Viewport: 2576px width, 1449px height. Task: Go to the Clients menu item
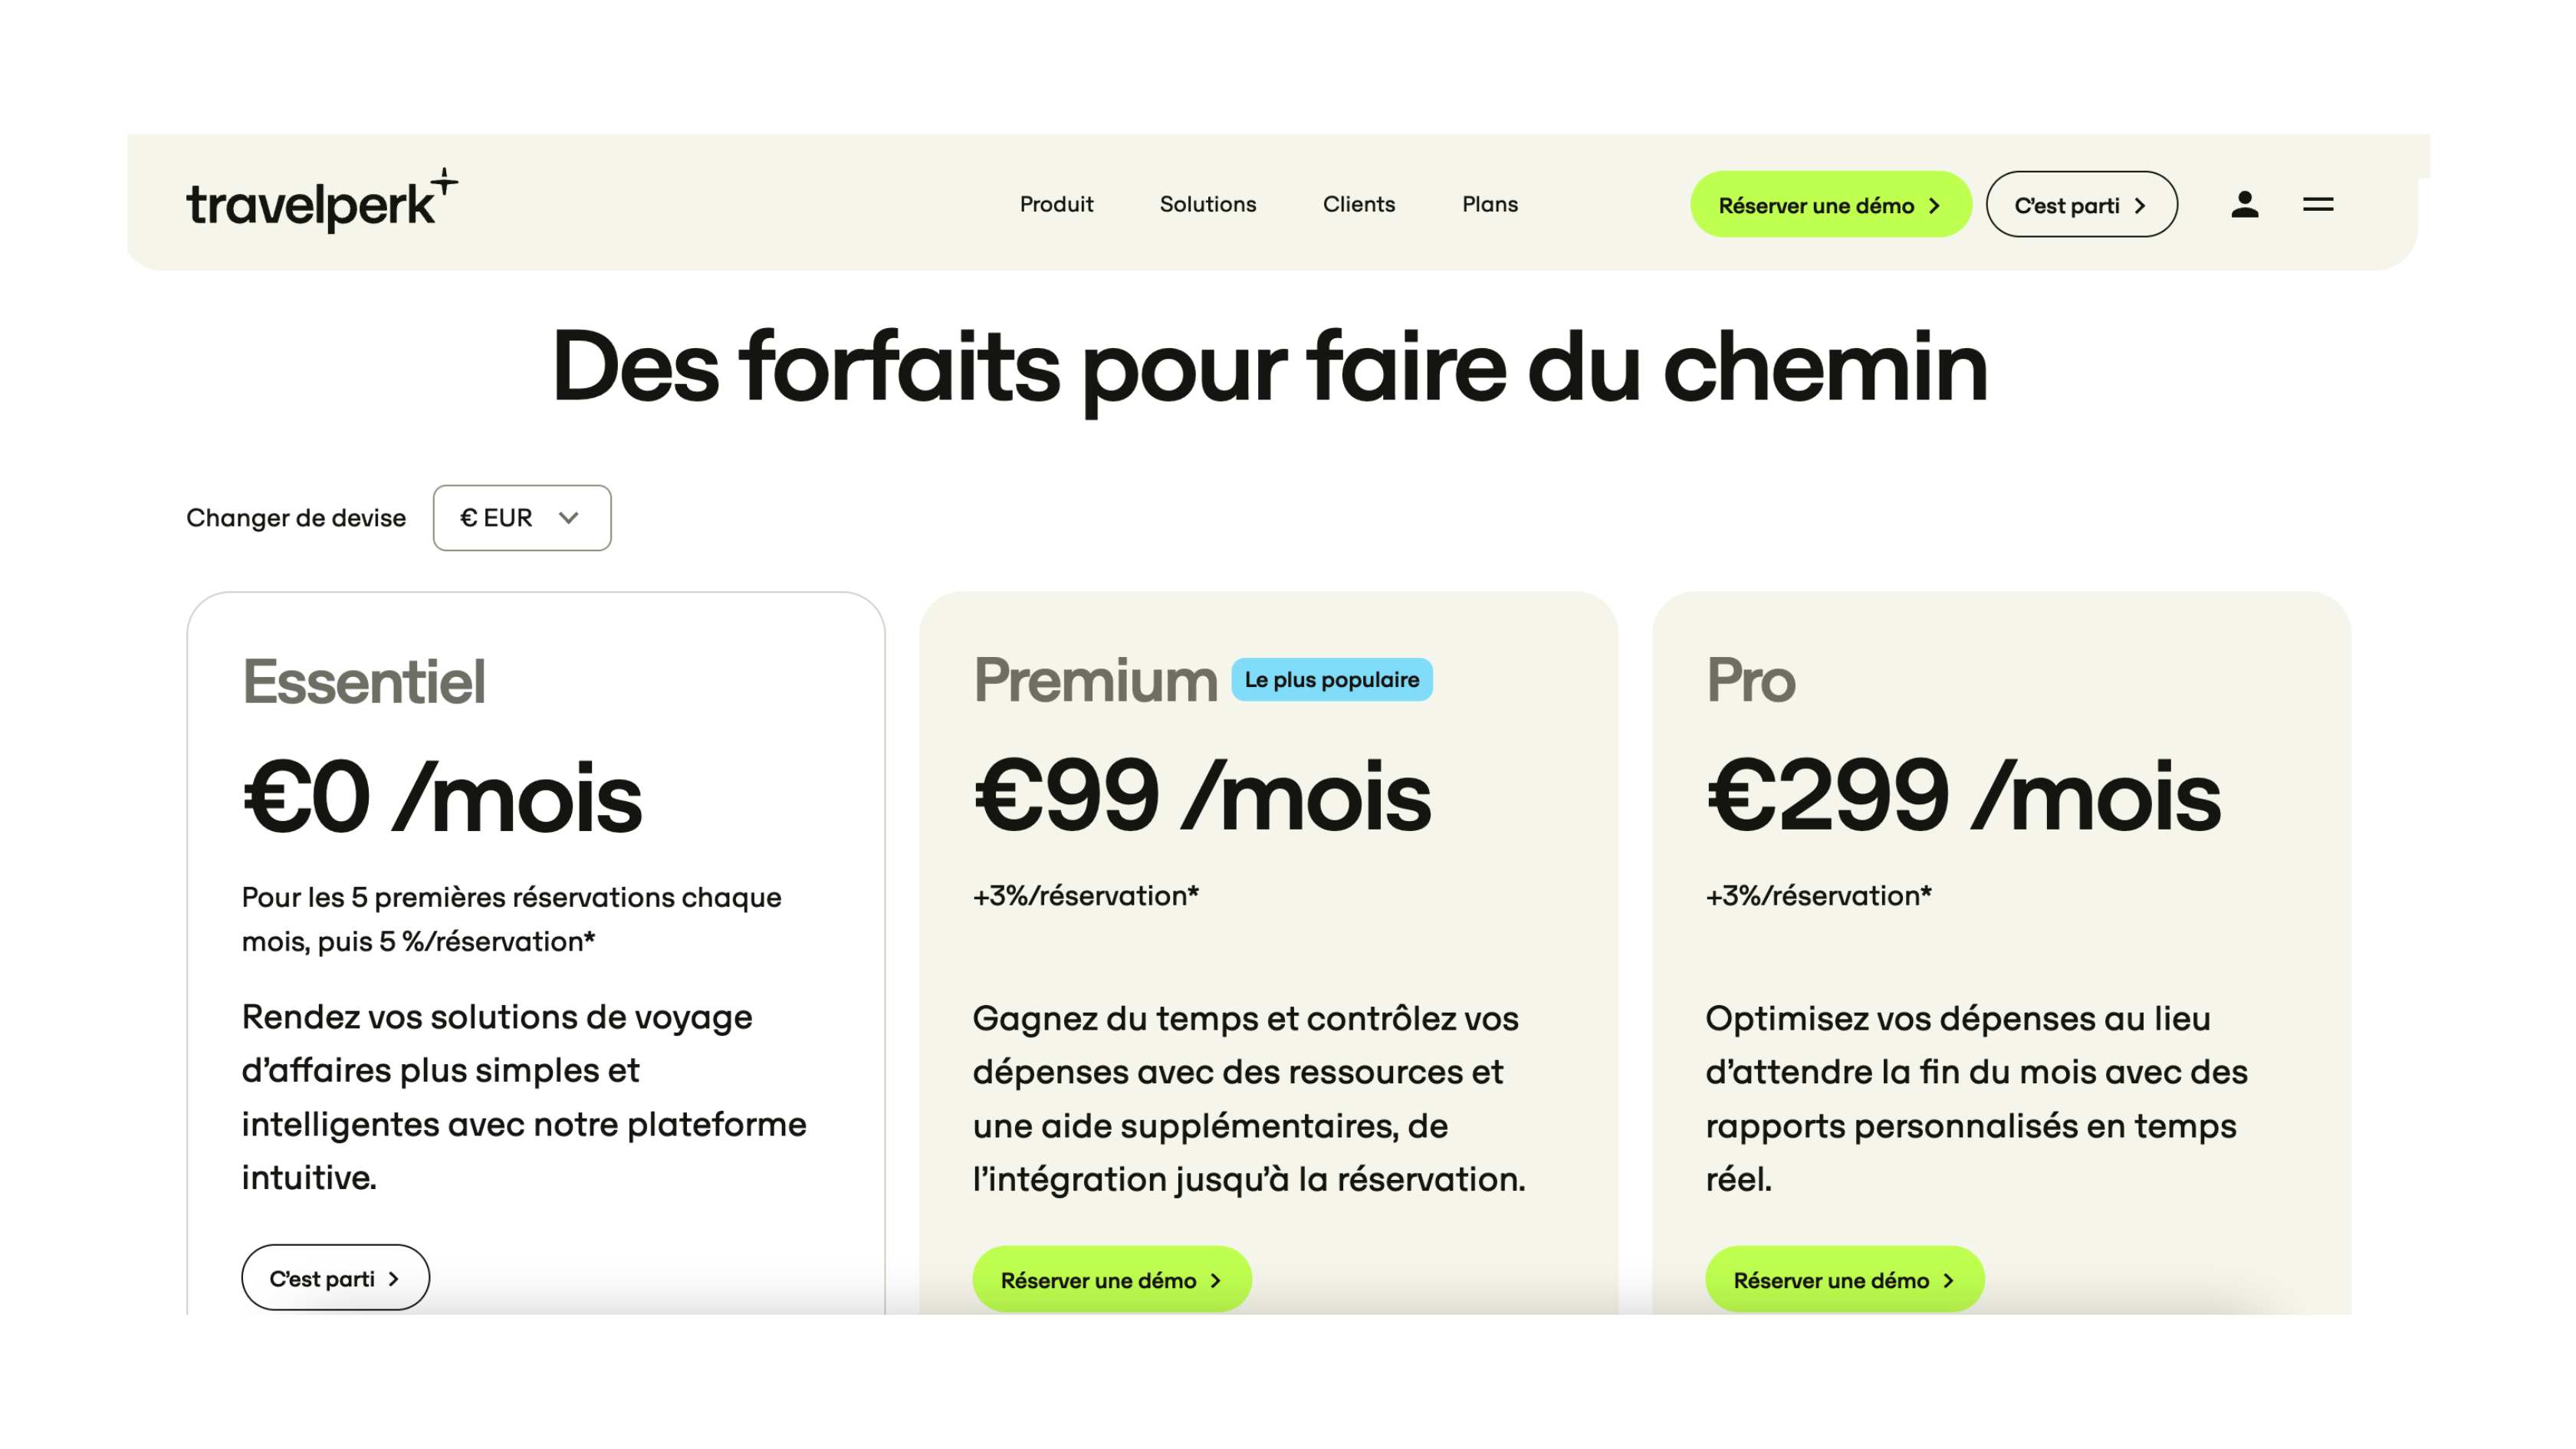pyautogui.click(x=1358, y=204)
